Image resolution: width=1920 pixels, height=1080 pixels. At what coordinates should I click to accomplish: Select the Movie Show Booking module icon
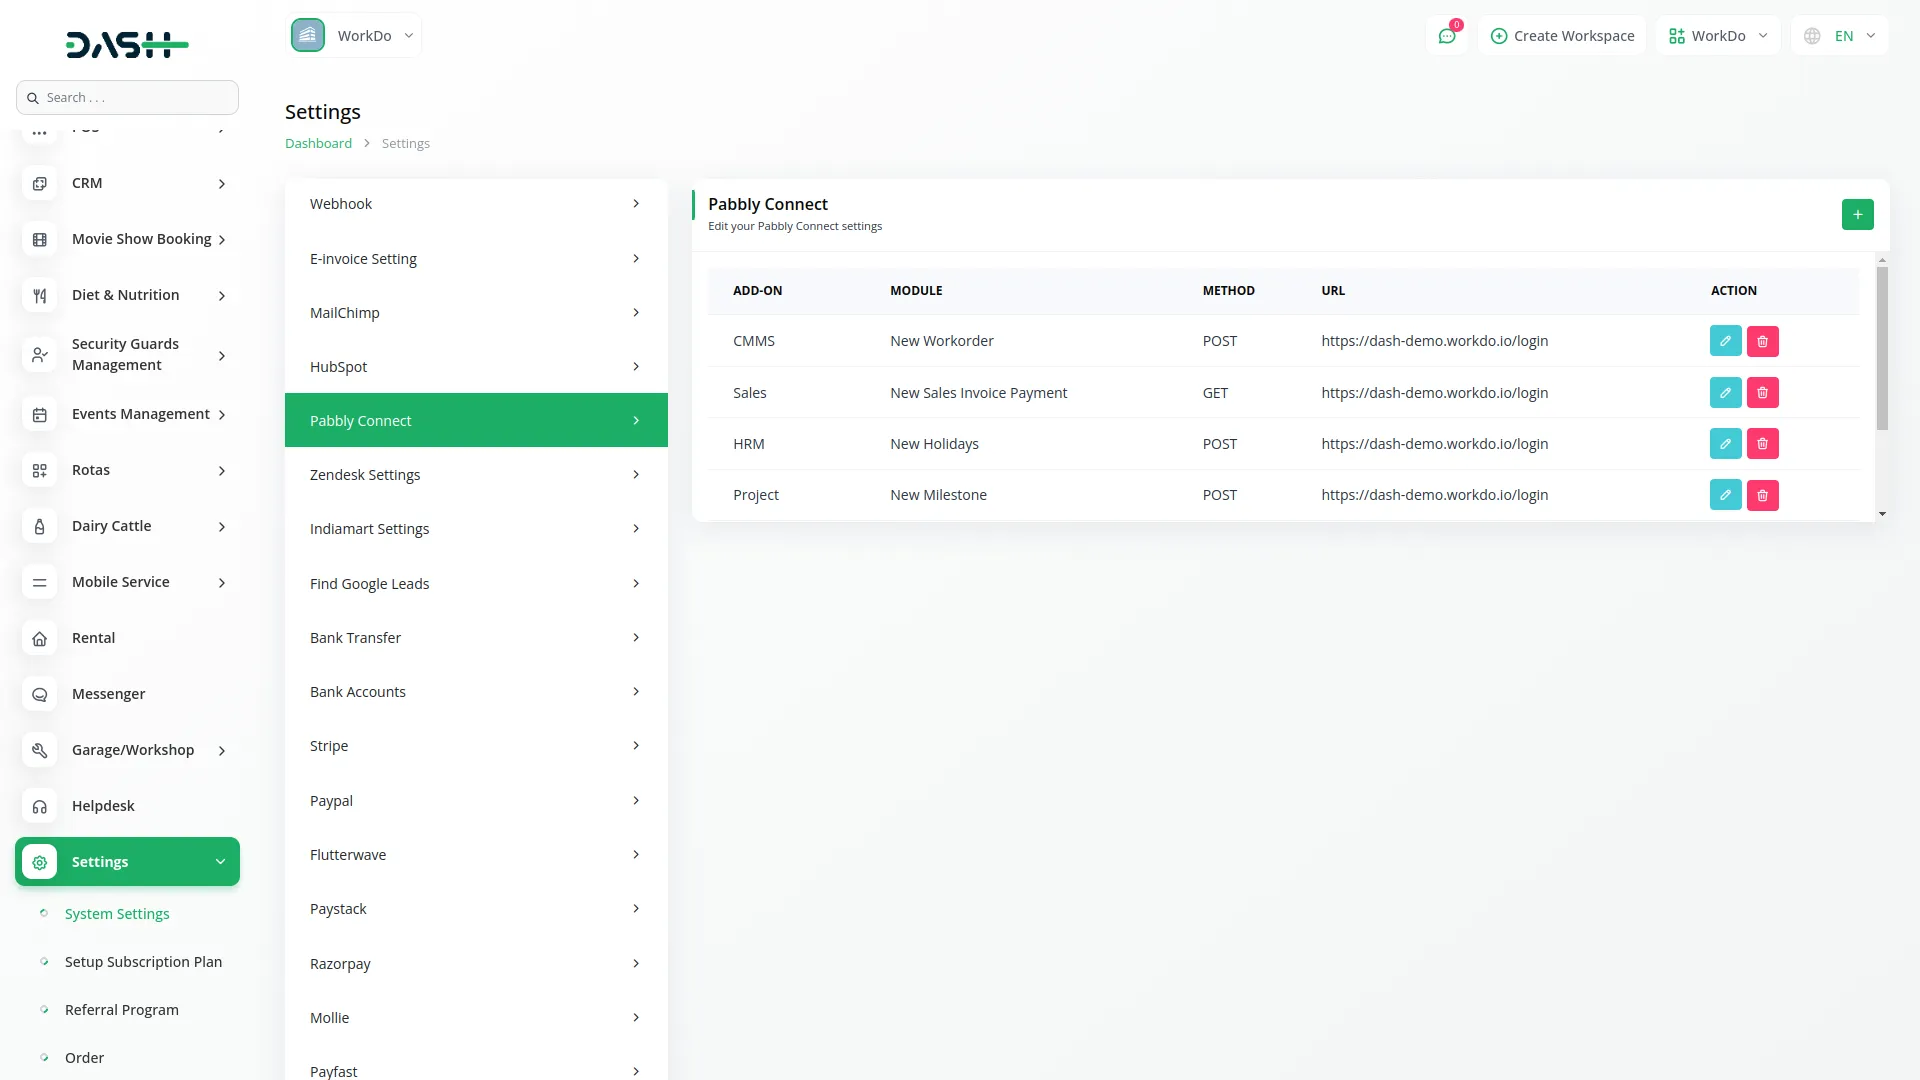pyautogui.click(x=38, y=239)
